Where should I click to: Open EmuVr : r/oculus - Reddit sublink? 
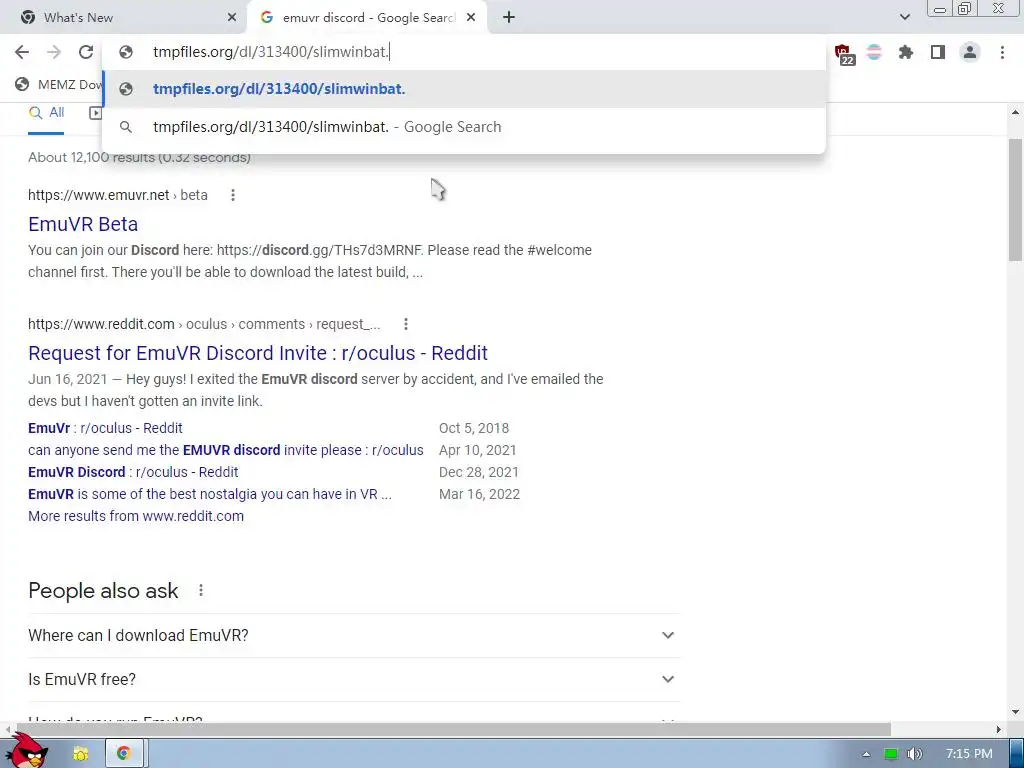pos(105,428)
